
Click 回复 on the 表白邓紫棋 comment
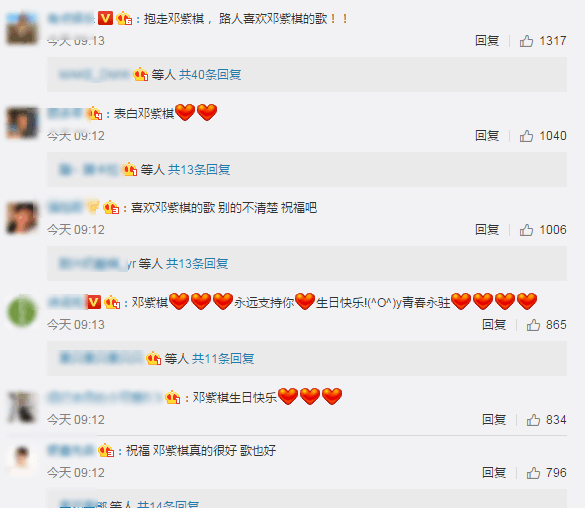pos(487,136)
